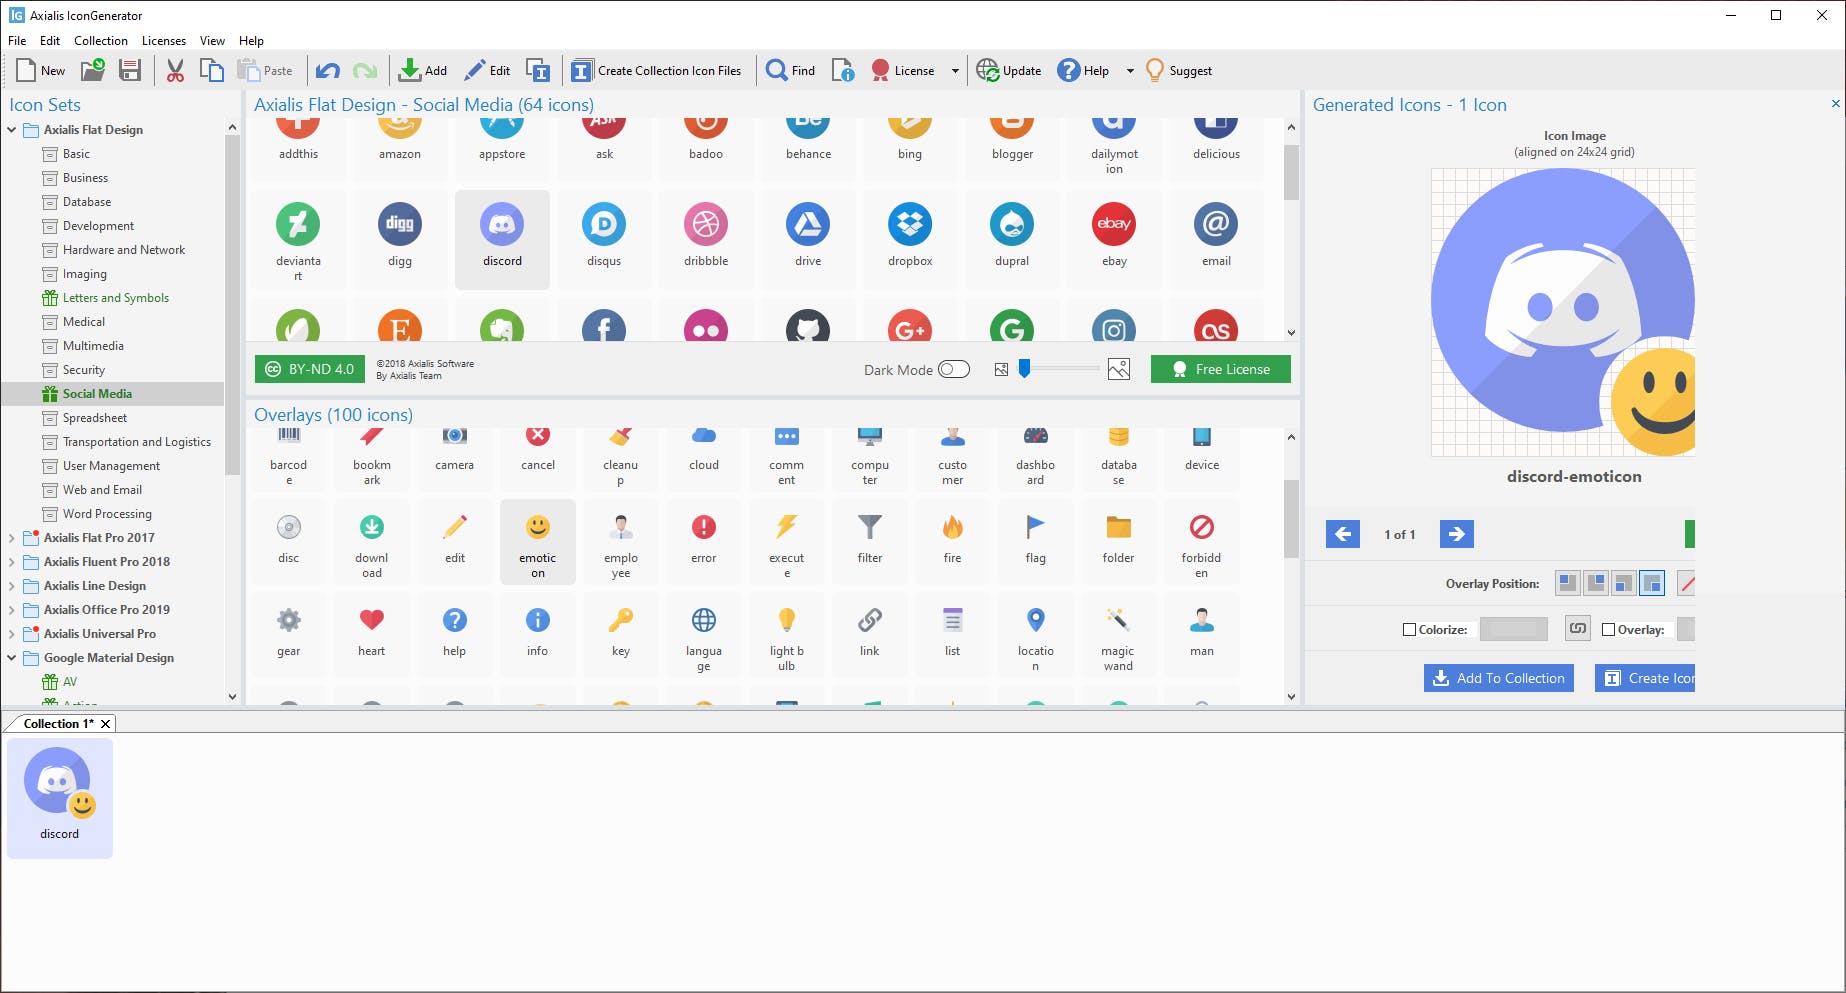Expand the Axialis Office Pro 2019 set

12,610
